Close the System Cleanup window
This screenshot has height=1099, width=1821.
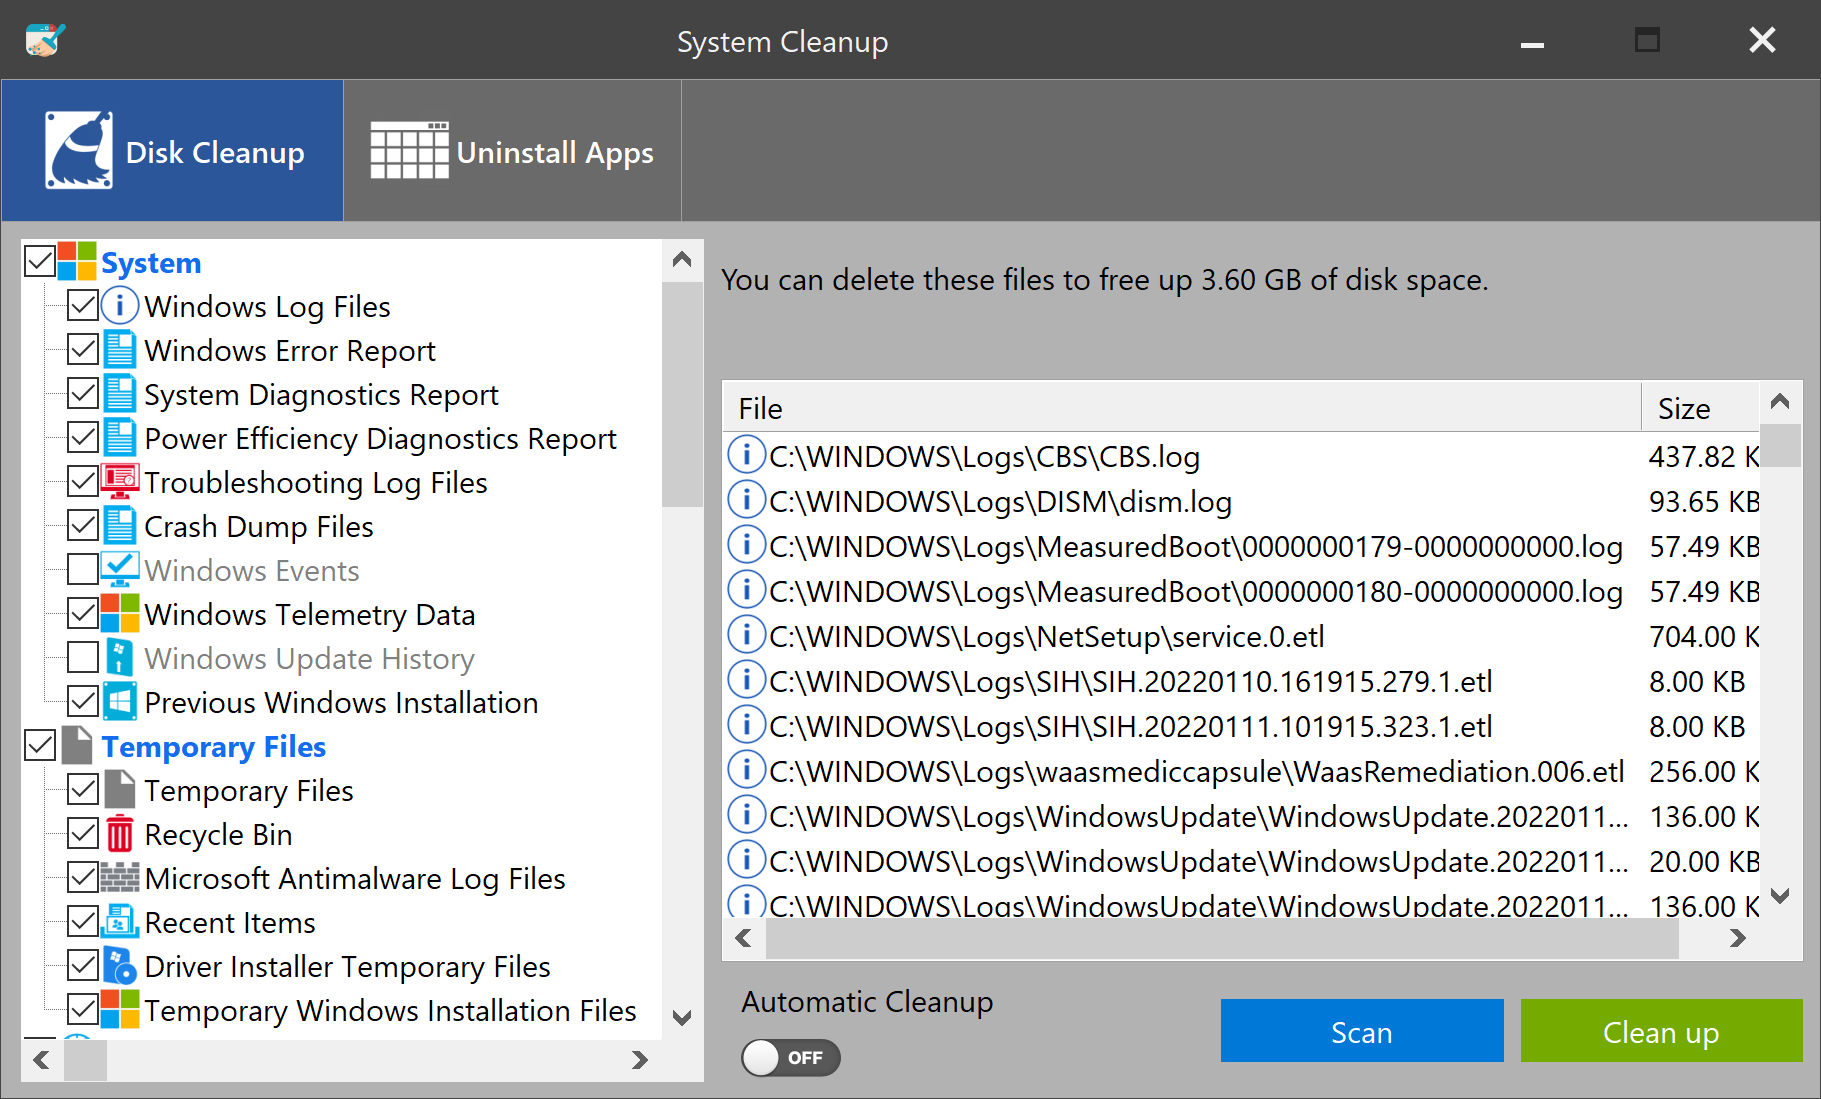coord(1762,40)
